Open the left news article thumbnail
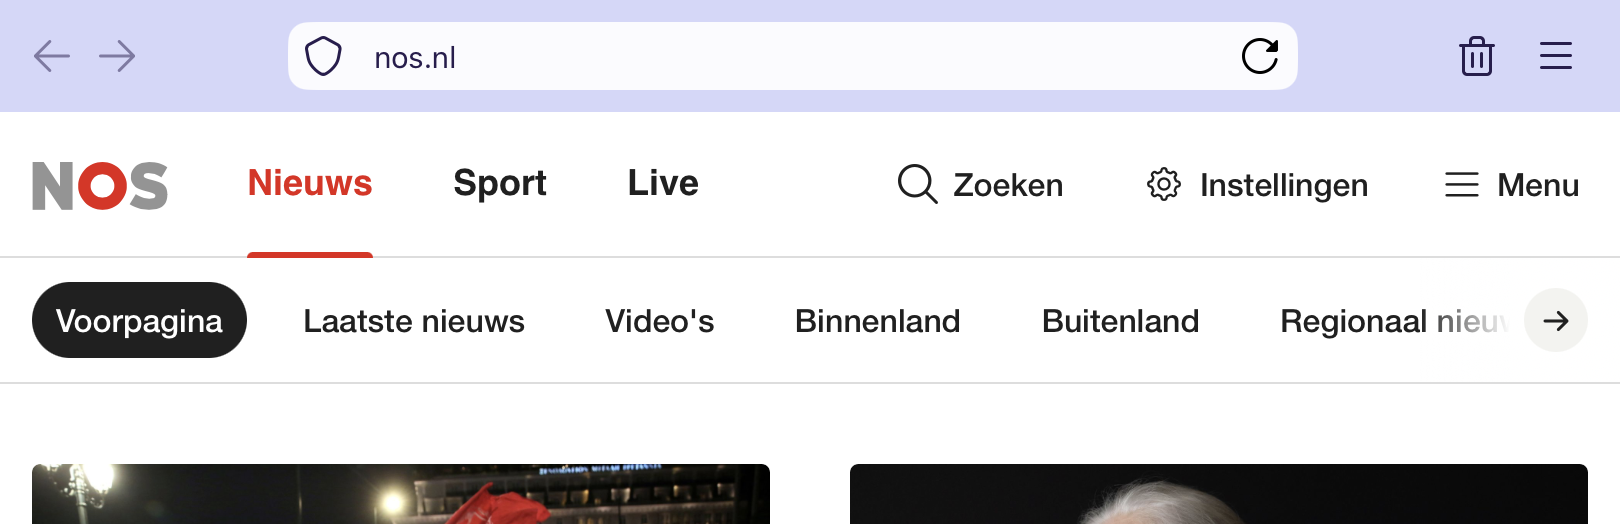 pyautogui.click(x=400, y=495)
